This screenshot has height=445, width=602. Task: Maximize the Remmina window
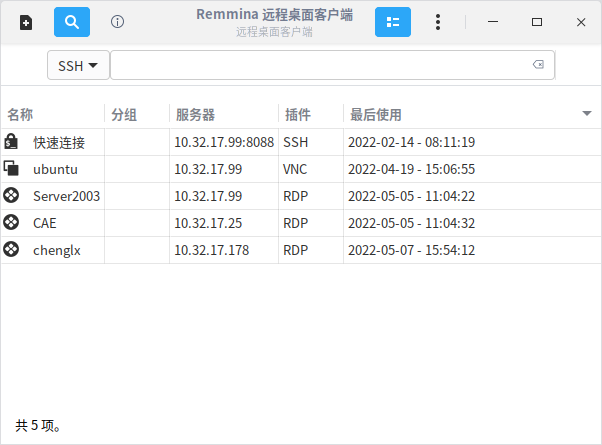[537, 22]
